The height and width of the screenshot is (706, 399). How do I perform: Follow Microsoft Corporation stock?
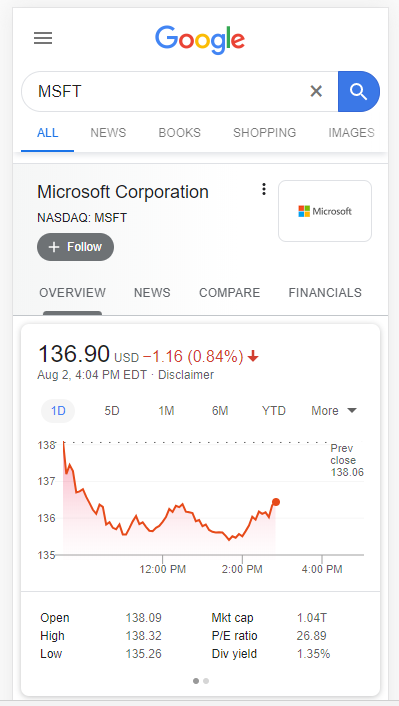(x=75, y=247)
